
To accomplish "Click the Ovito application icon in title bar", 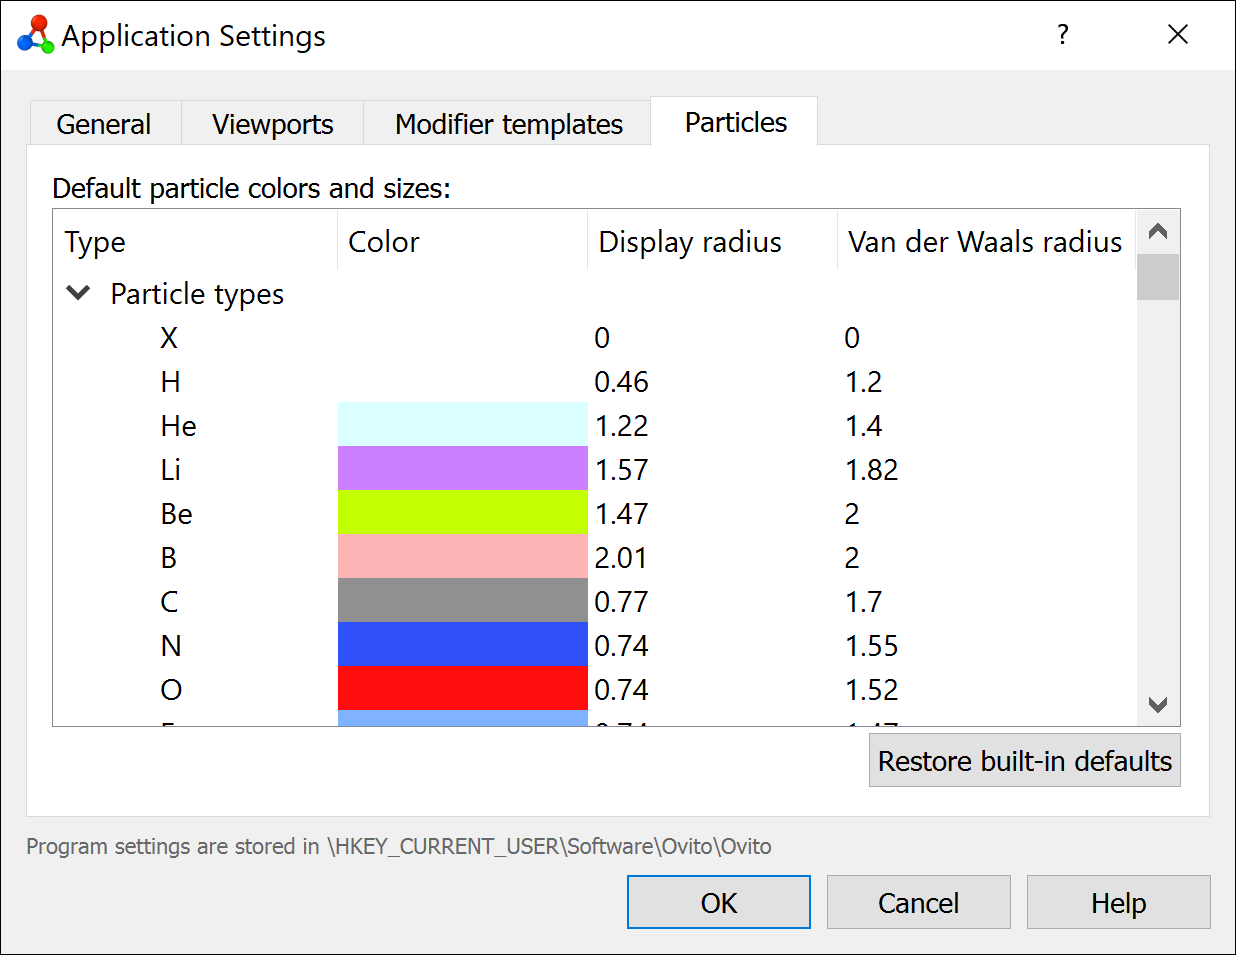I will coord(35,35).
